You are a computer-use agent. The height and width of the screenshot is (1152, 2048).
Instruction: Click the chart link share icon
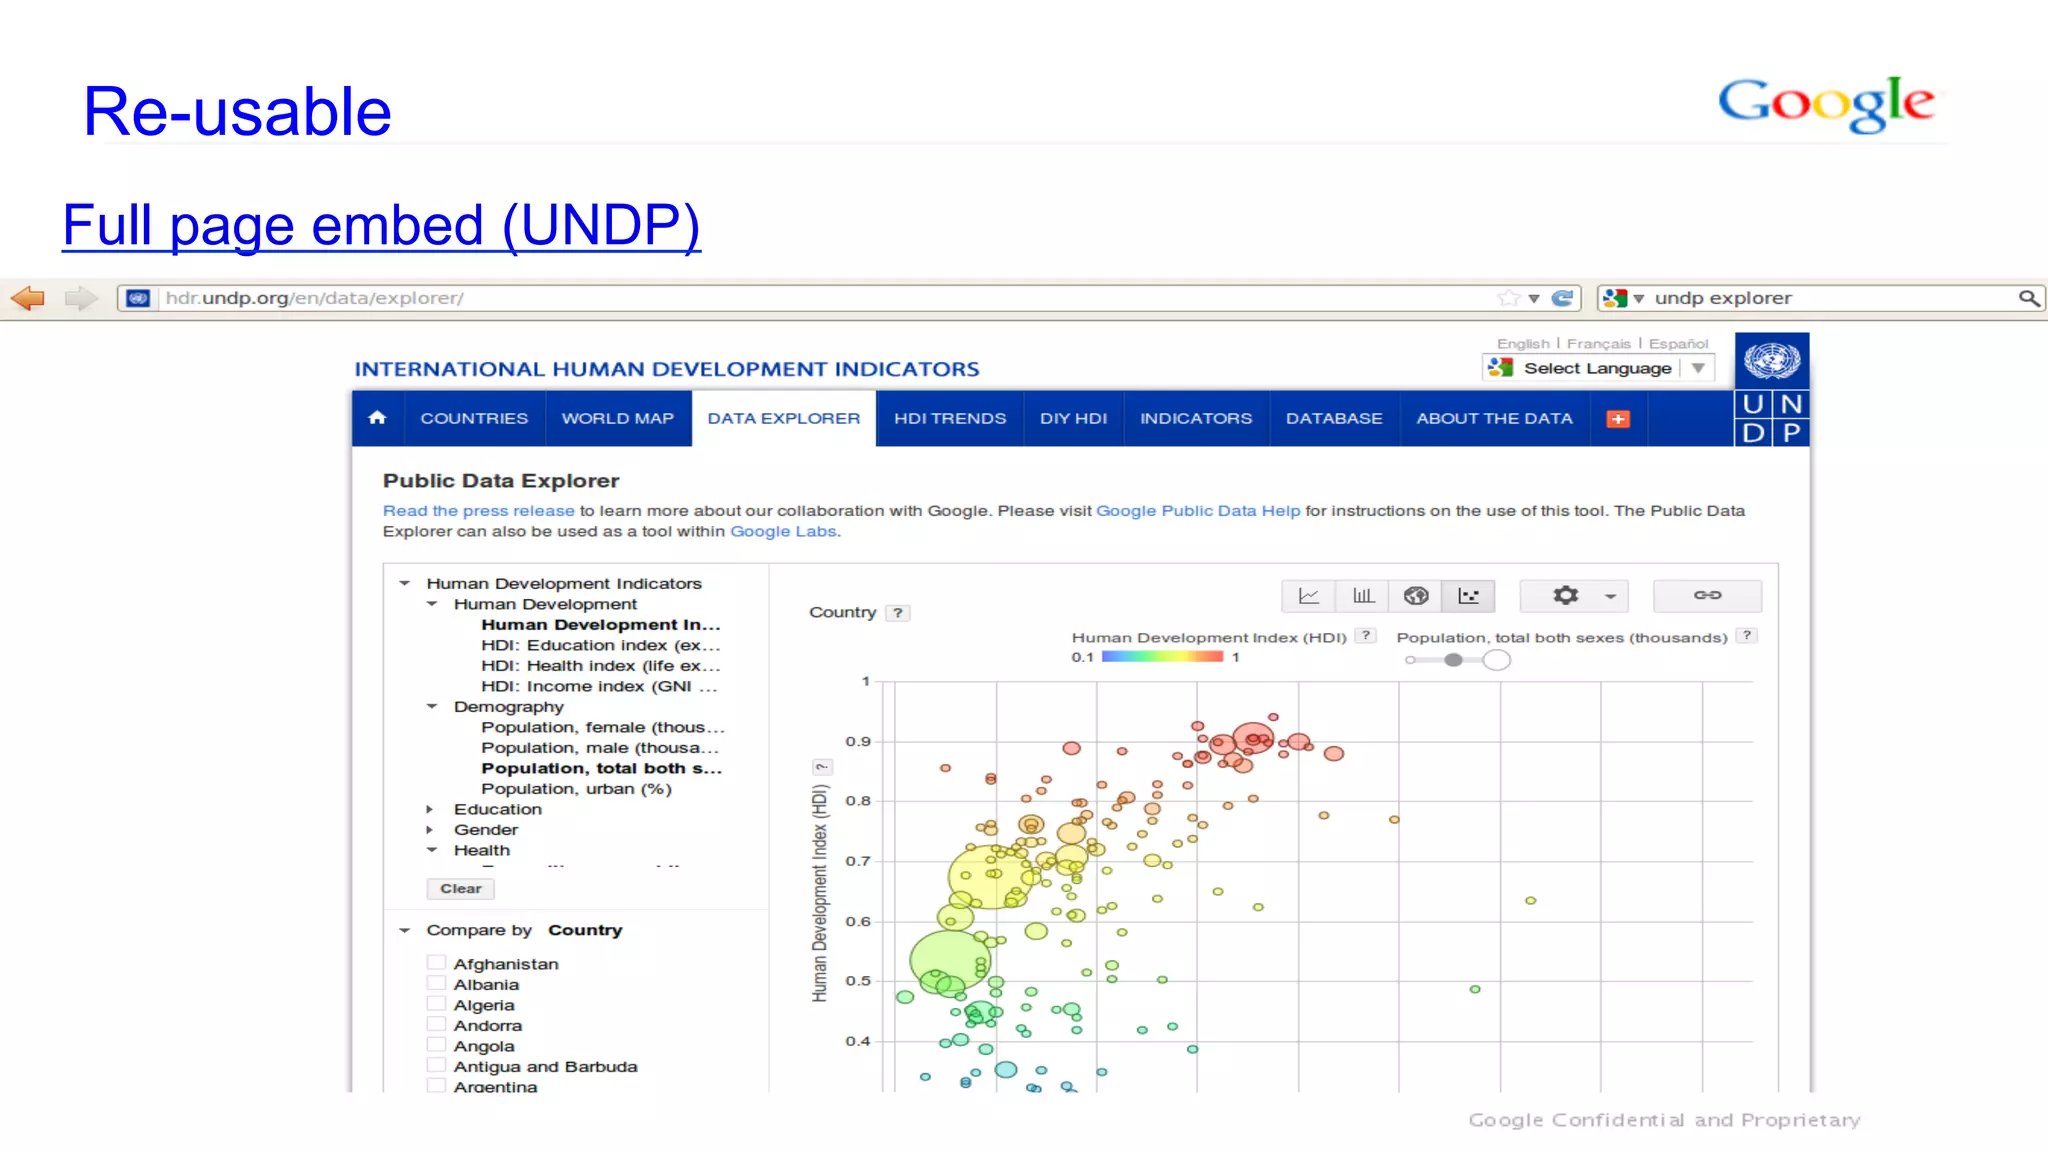tap(1707, 596)
